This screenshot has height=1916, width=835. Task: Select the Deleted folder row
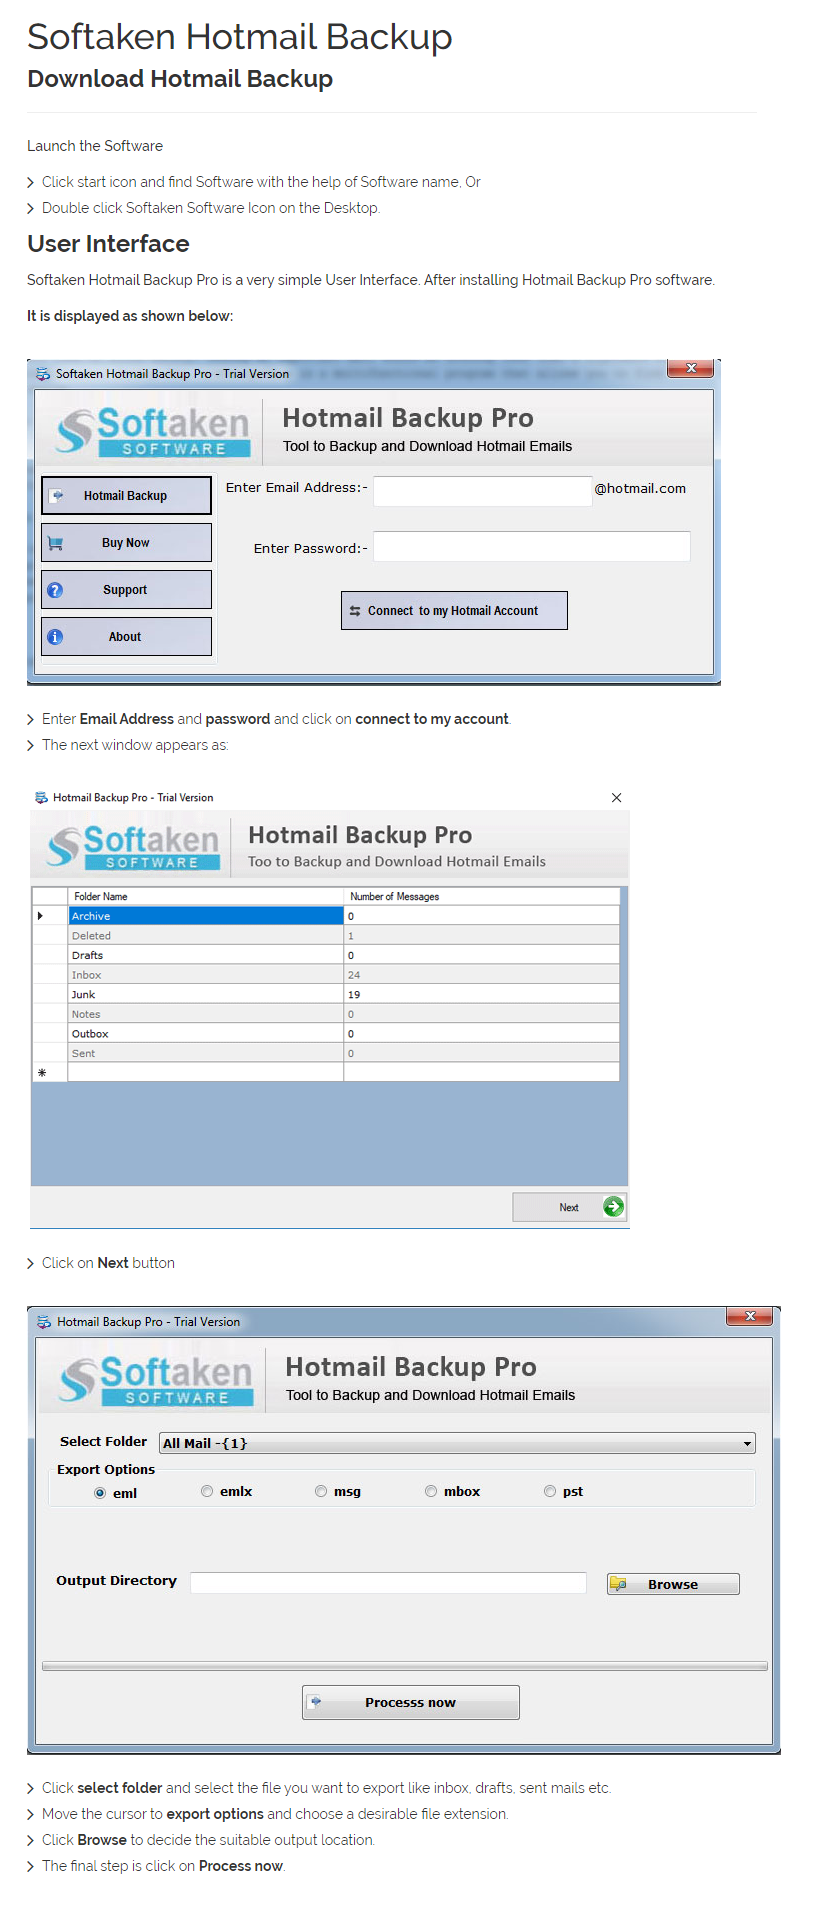[326, 935]
